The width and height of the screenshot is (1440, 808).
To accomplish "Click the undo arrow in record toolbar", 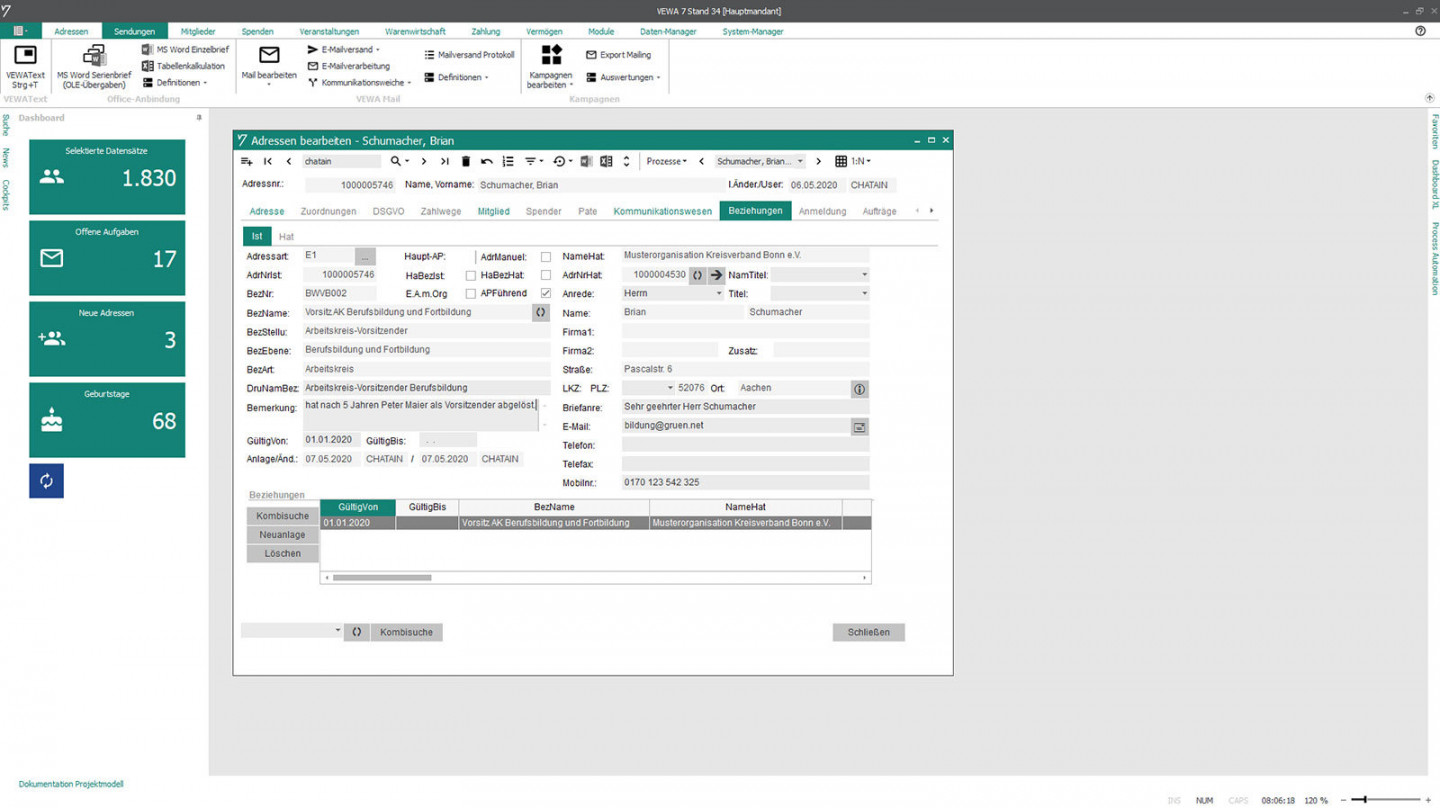I will [487, 161].
